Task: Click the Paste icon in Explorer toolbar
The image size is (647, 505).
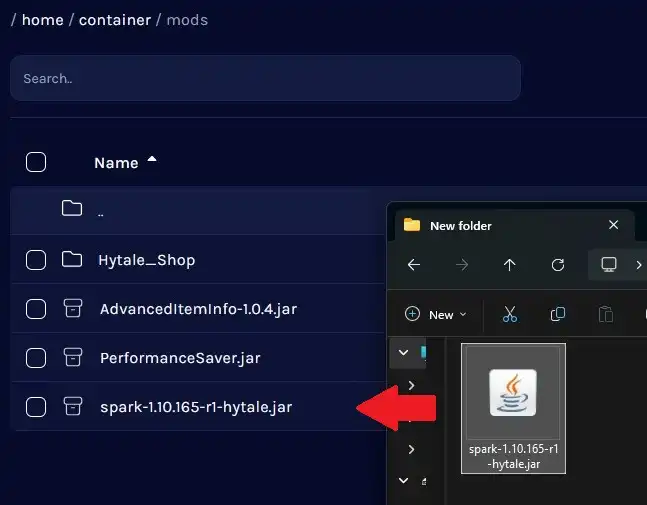Action: 606,314
